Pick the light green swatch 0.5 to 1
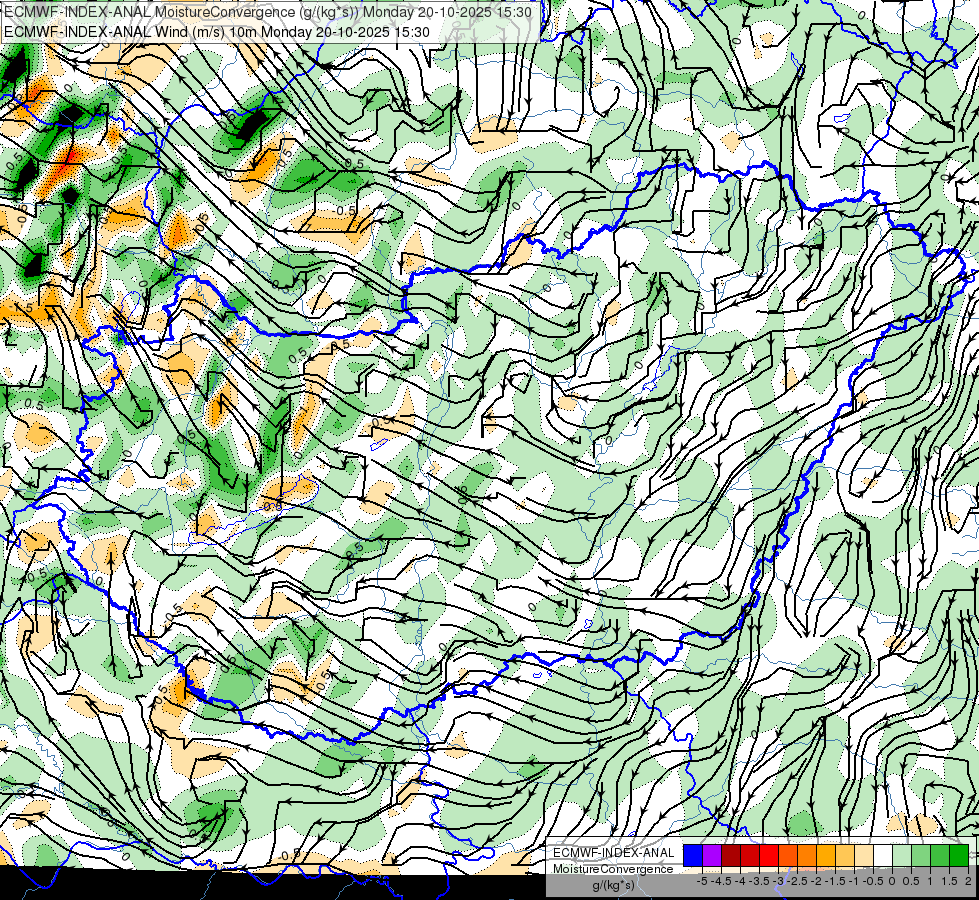 [921, 855]
